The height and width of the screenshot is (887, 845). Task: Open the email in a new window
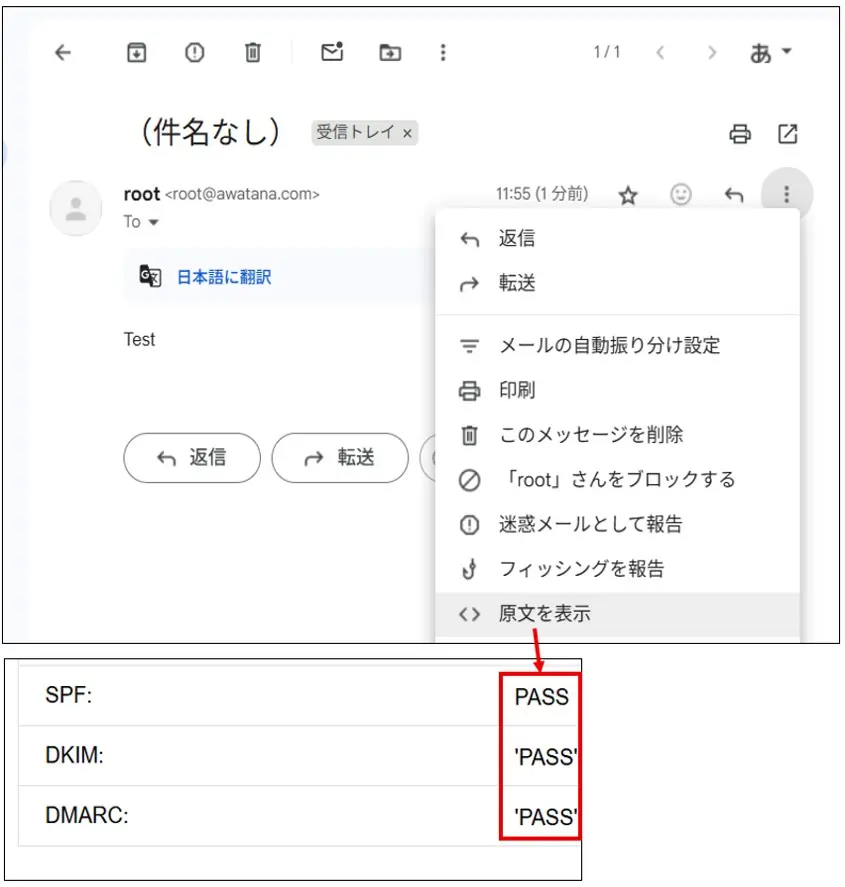click(x=788, y=134)
